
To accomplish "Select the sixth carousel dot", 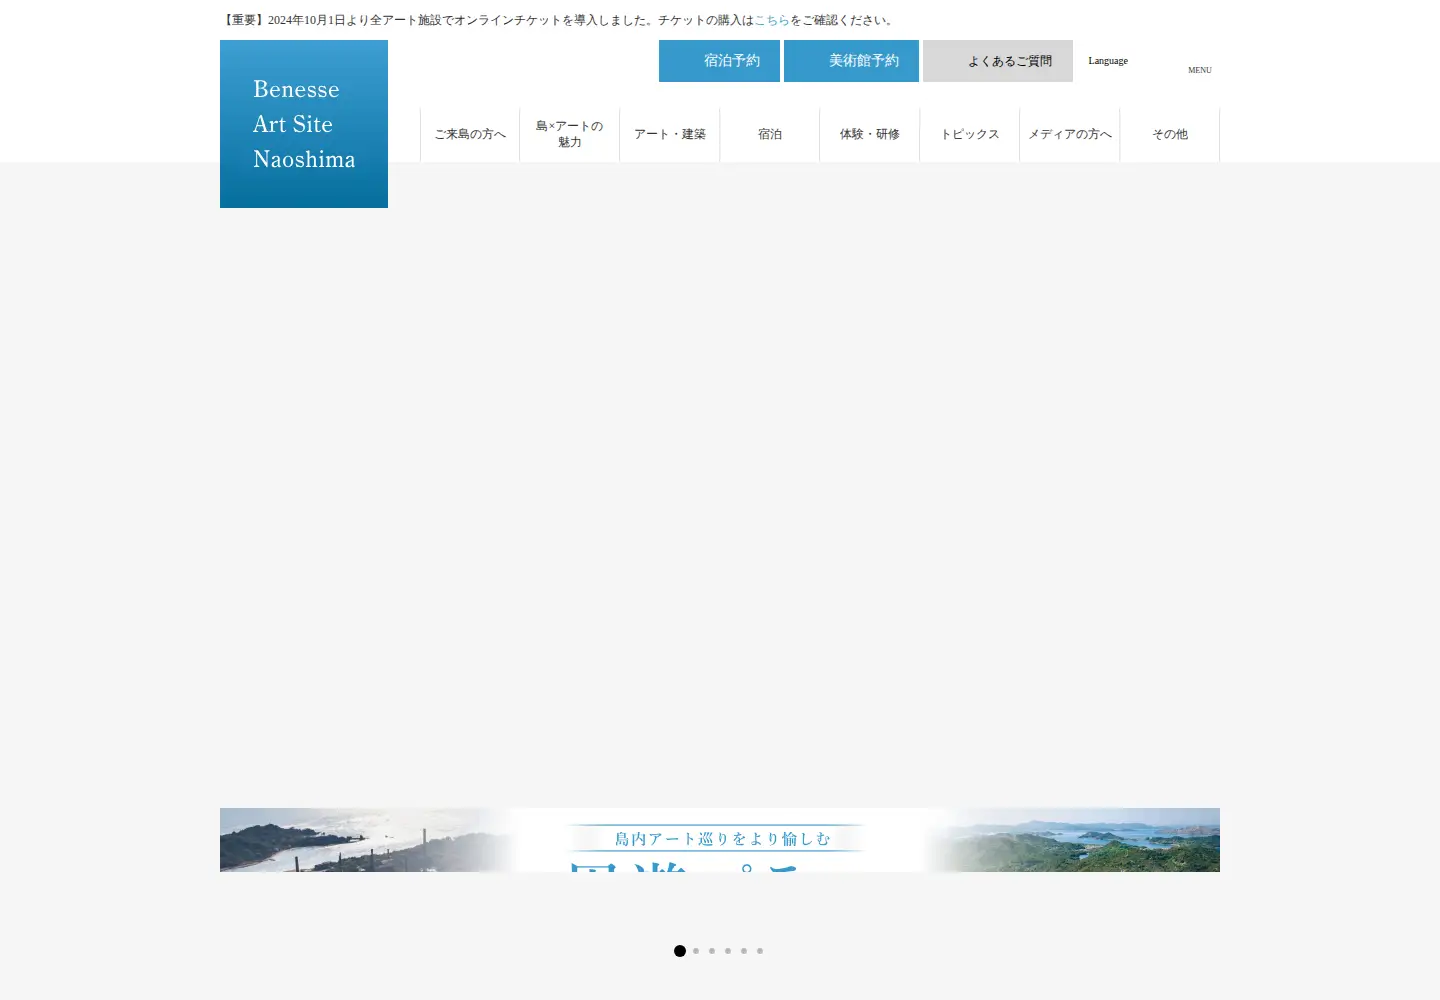I will coord(760,951).
